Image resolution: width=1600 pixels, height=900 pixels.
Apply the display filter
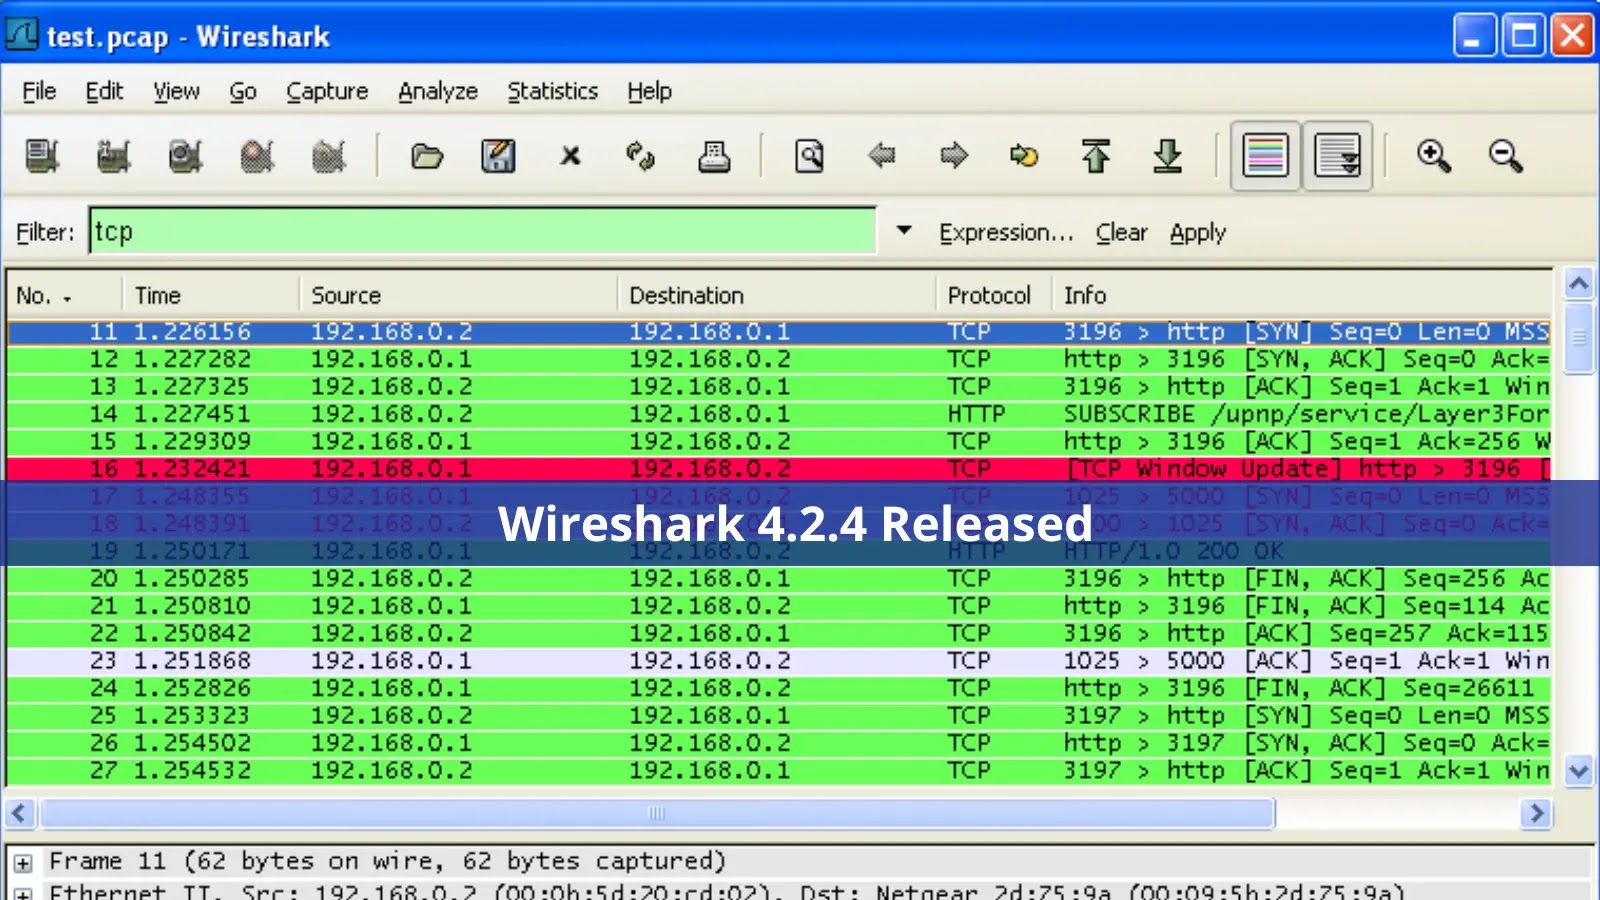pyautogui.click(x=1198, y=232)
